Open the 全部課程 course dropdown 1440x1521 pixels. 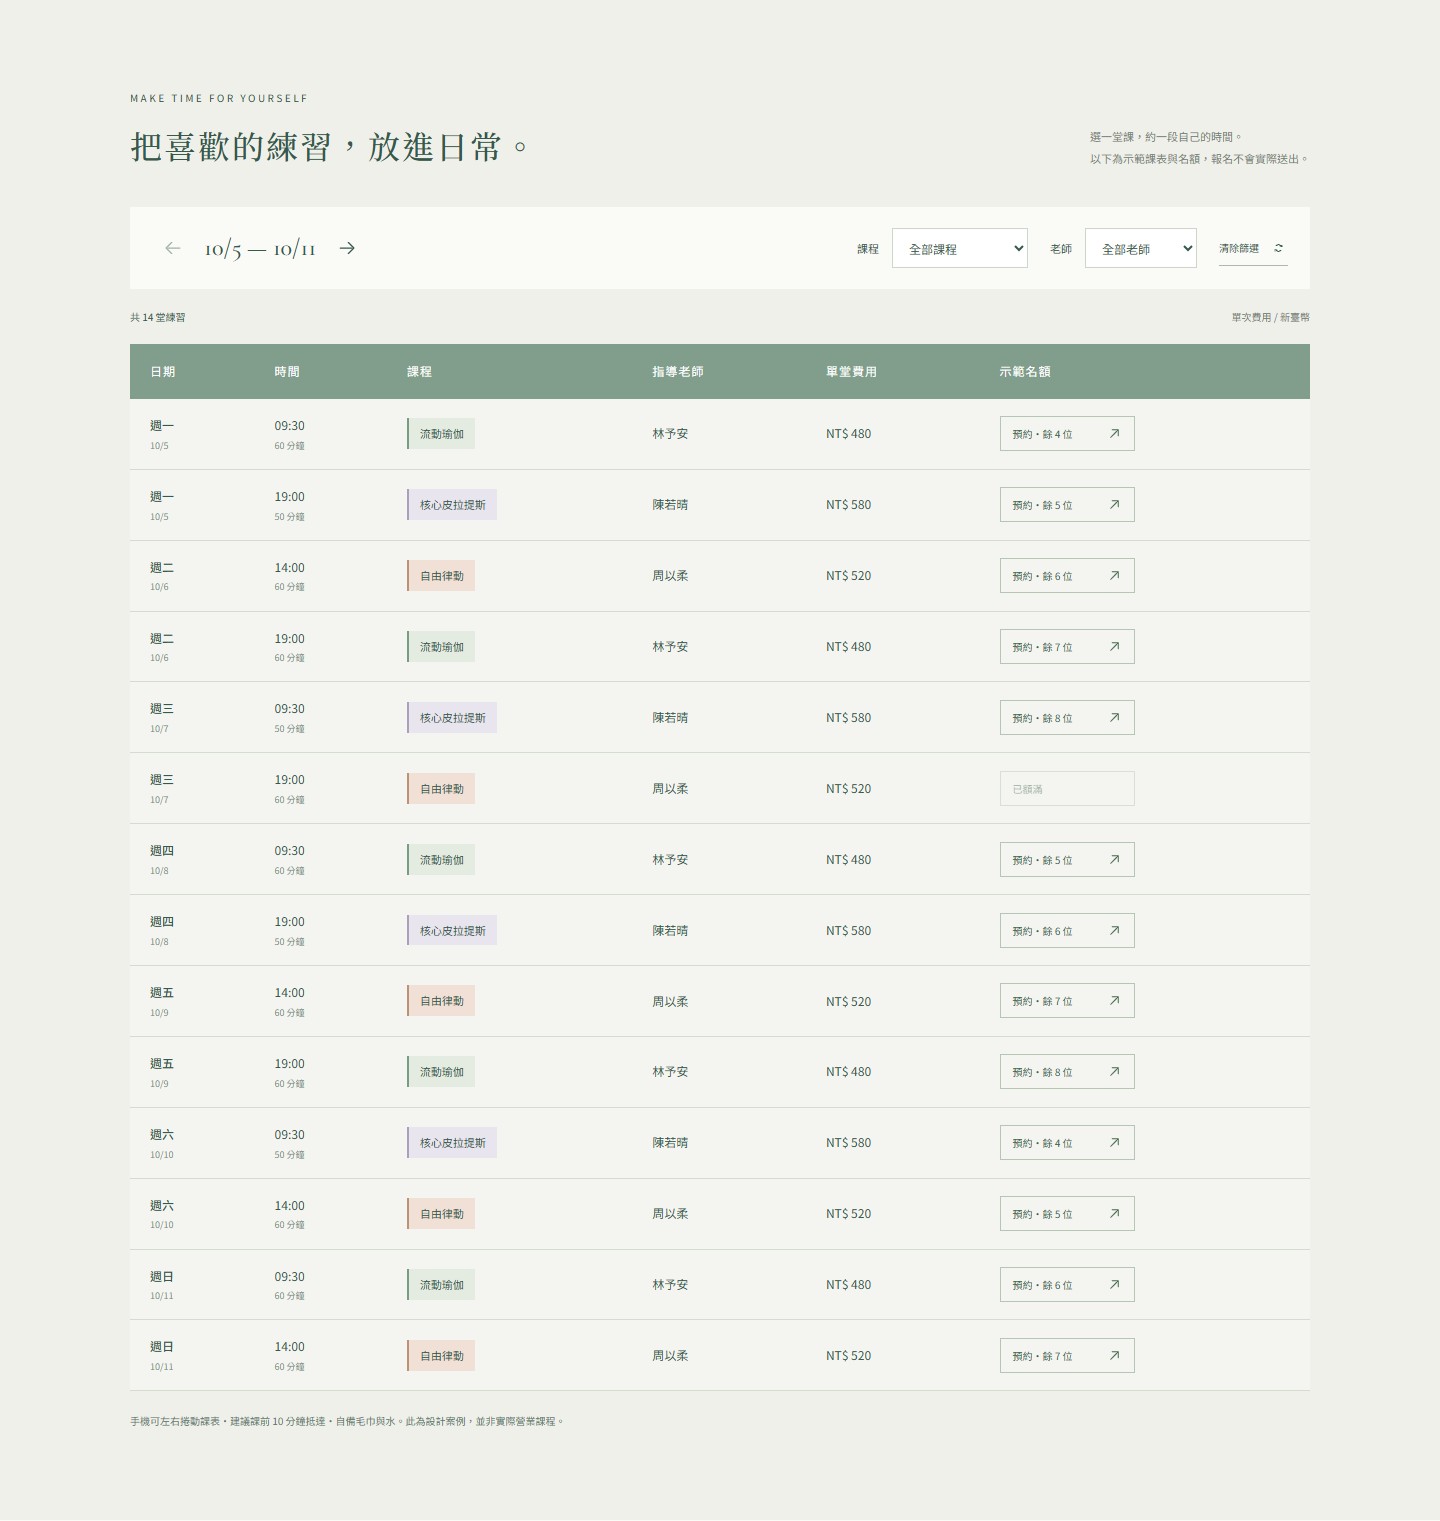pos(960,248)
